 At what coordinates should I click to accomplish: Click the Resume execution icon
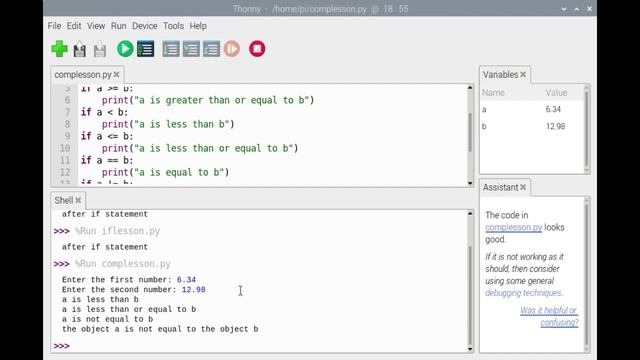pos(232,49)
